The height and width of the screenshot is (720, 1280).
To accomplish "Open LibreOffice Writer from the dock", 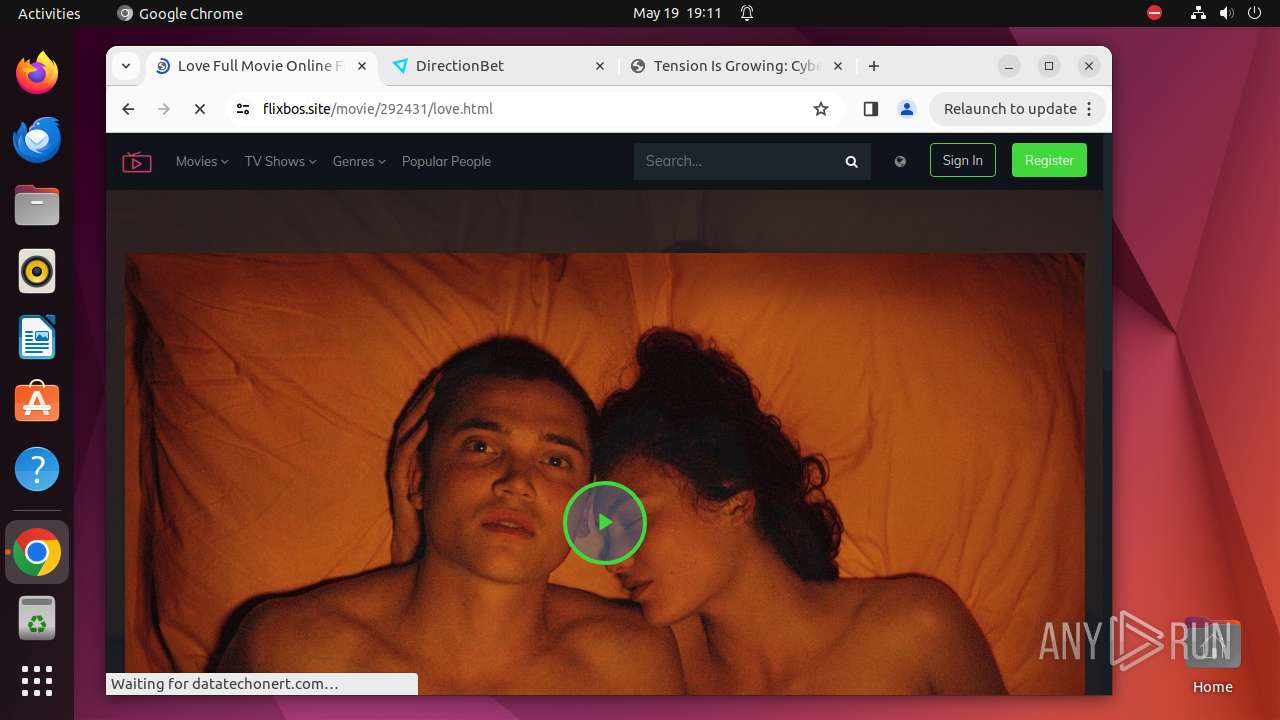I will [x=37, y=337].
